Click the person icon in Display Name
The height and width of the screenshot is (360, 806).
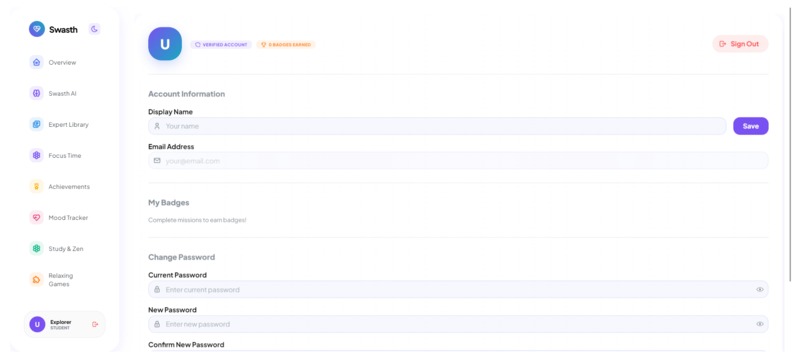coord(157,126)
